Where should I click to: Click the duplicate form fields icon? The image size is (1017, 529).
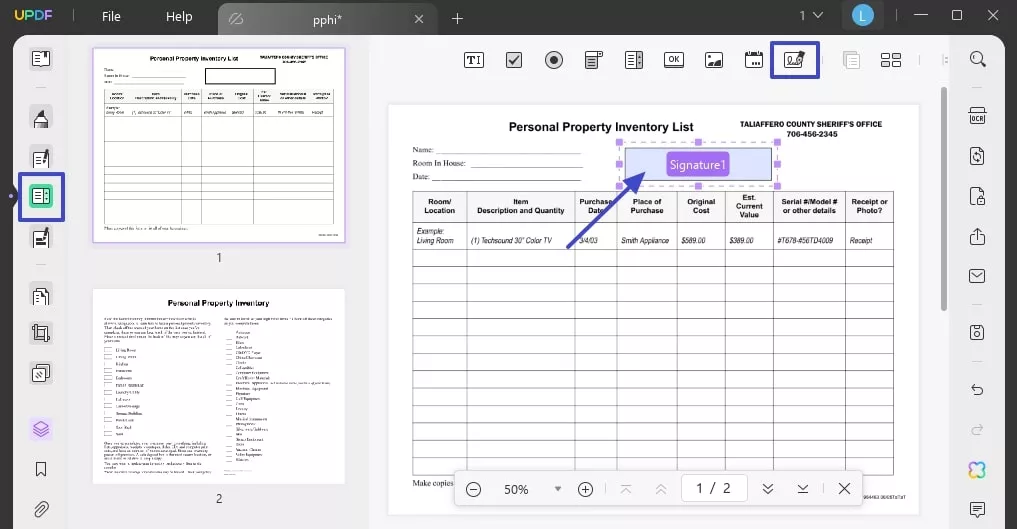pos(851,60)
